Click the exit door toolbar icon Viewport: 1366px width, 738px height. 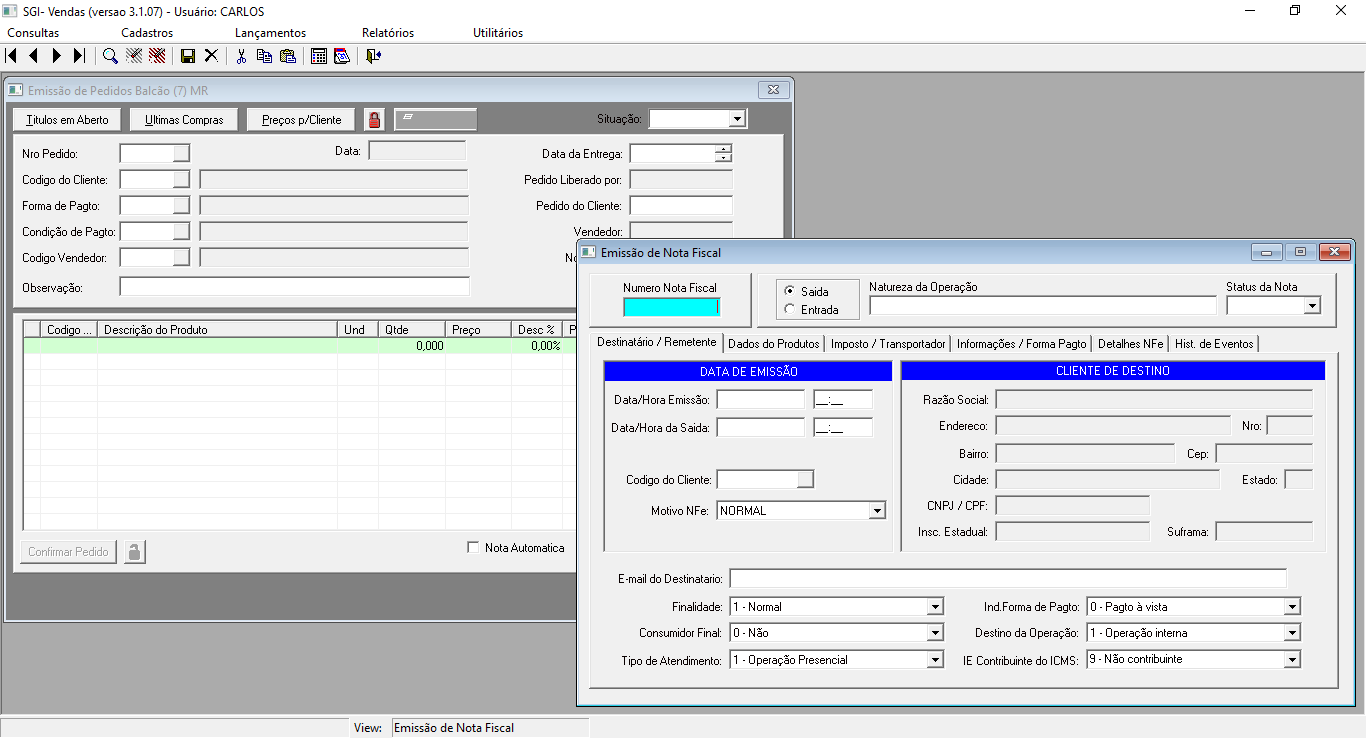373,56
